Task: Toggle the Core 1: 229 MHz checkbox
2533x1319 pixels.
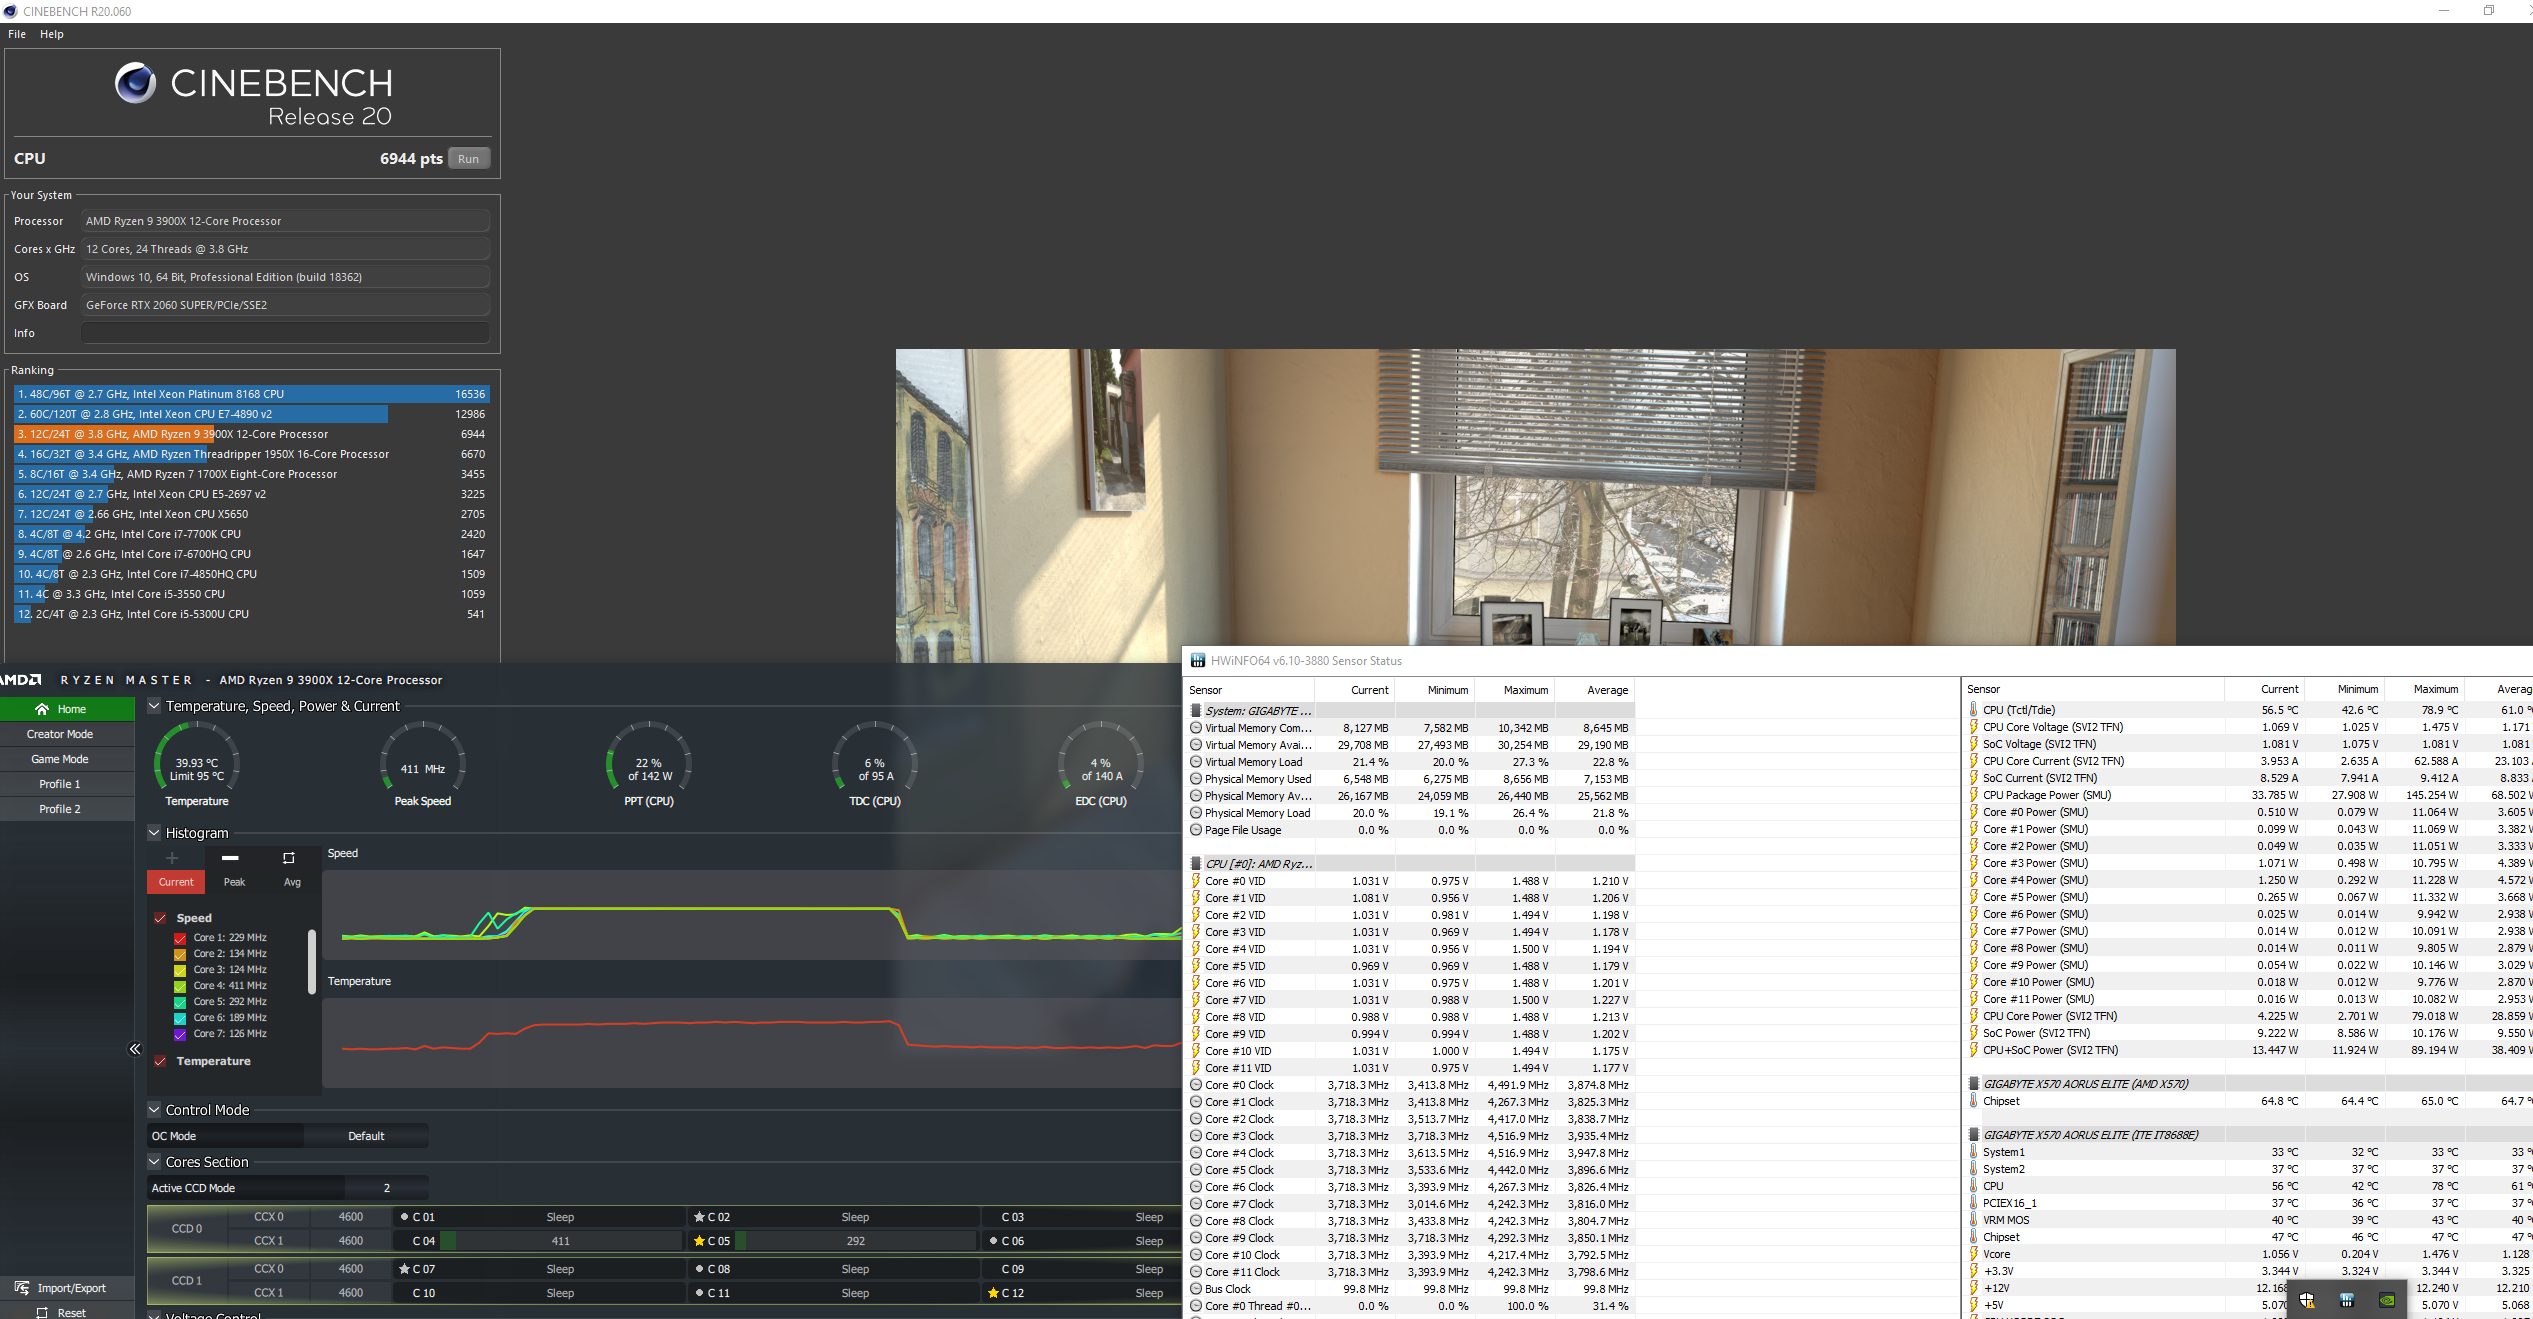Action: click(180, 938)
